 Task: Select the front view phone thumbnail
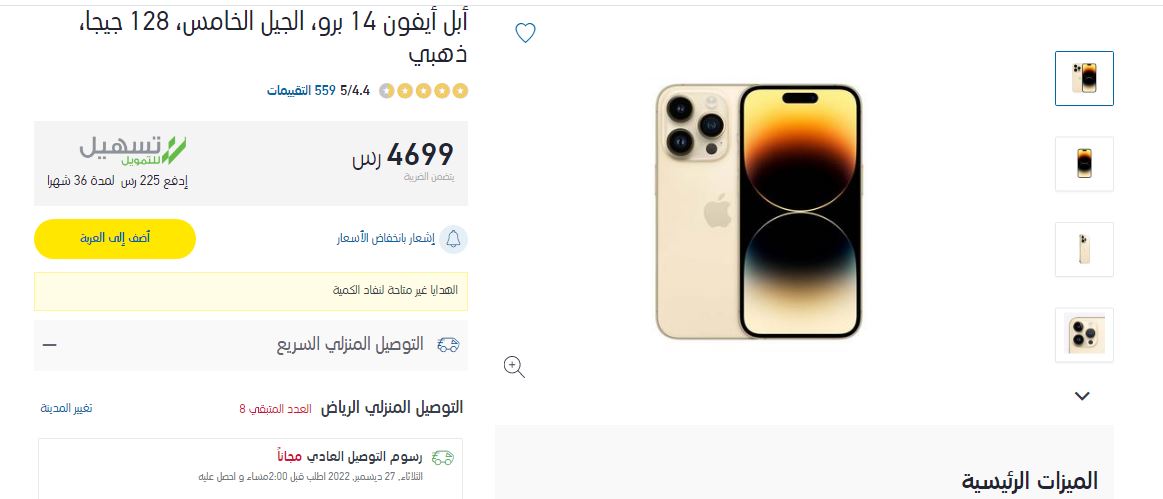(x=1084, y=164)
